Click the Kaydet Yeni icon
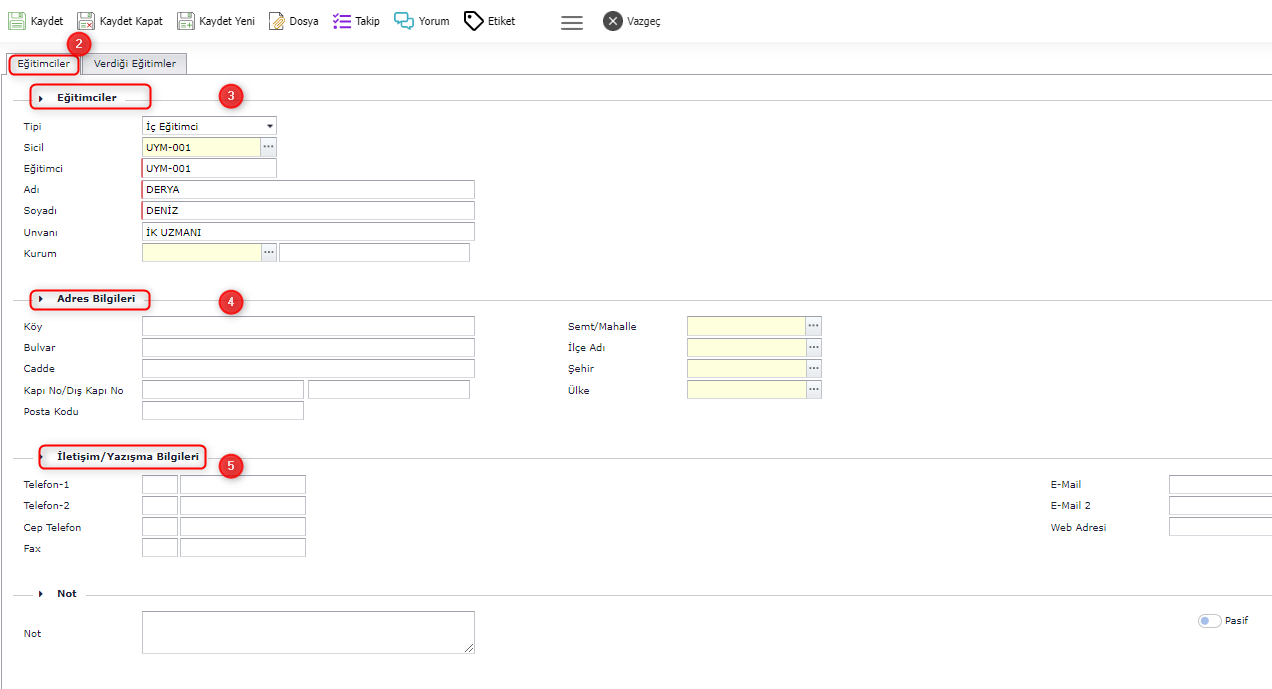Viewport: 1272px width, 689px height. 186,21
